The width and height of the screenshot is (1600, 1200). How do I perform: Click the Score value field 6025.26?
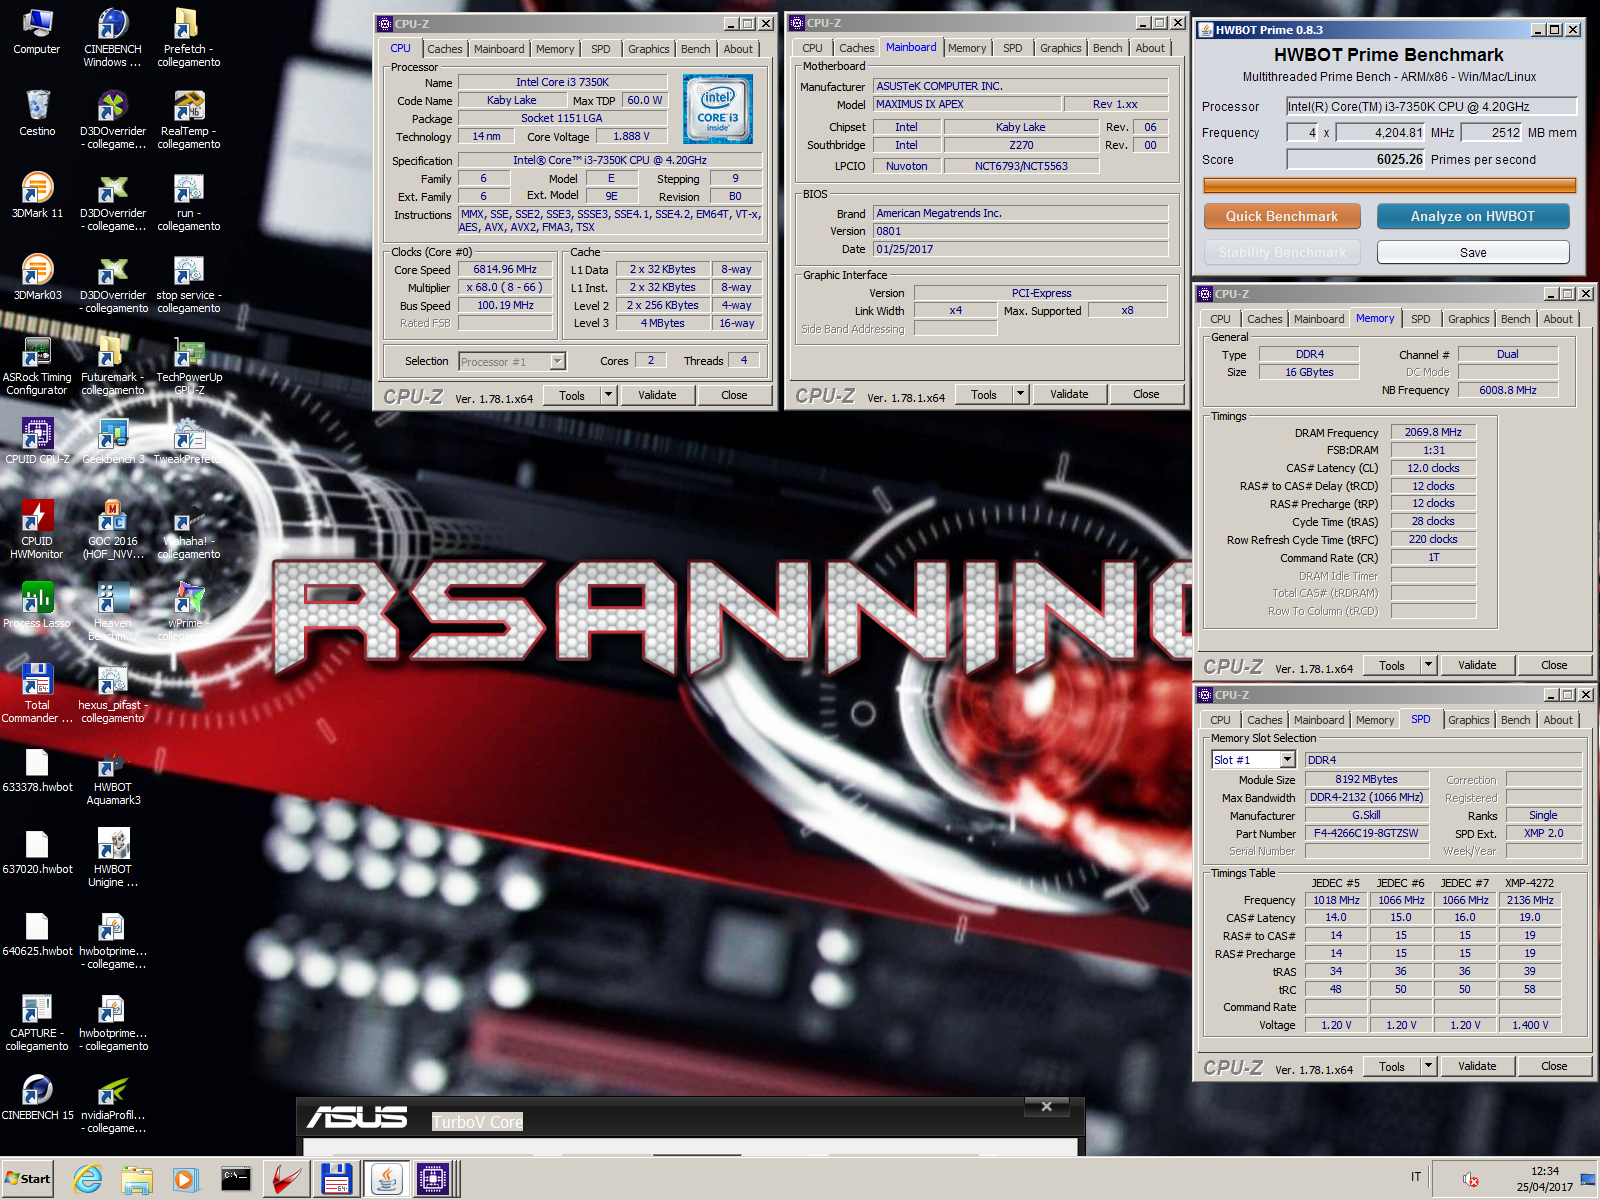click(1355, 159)
